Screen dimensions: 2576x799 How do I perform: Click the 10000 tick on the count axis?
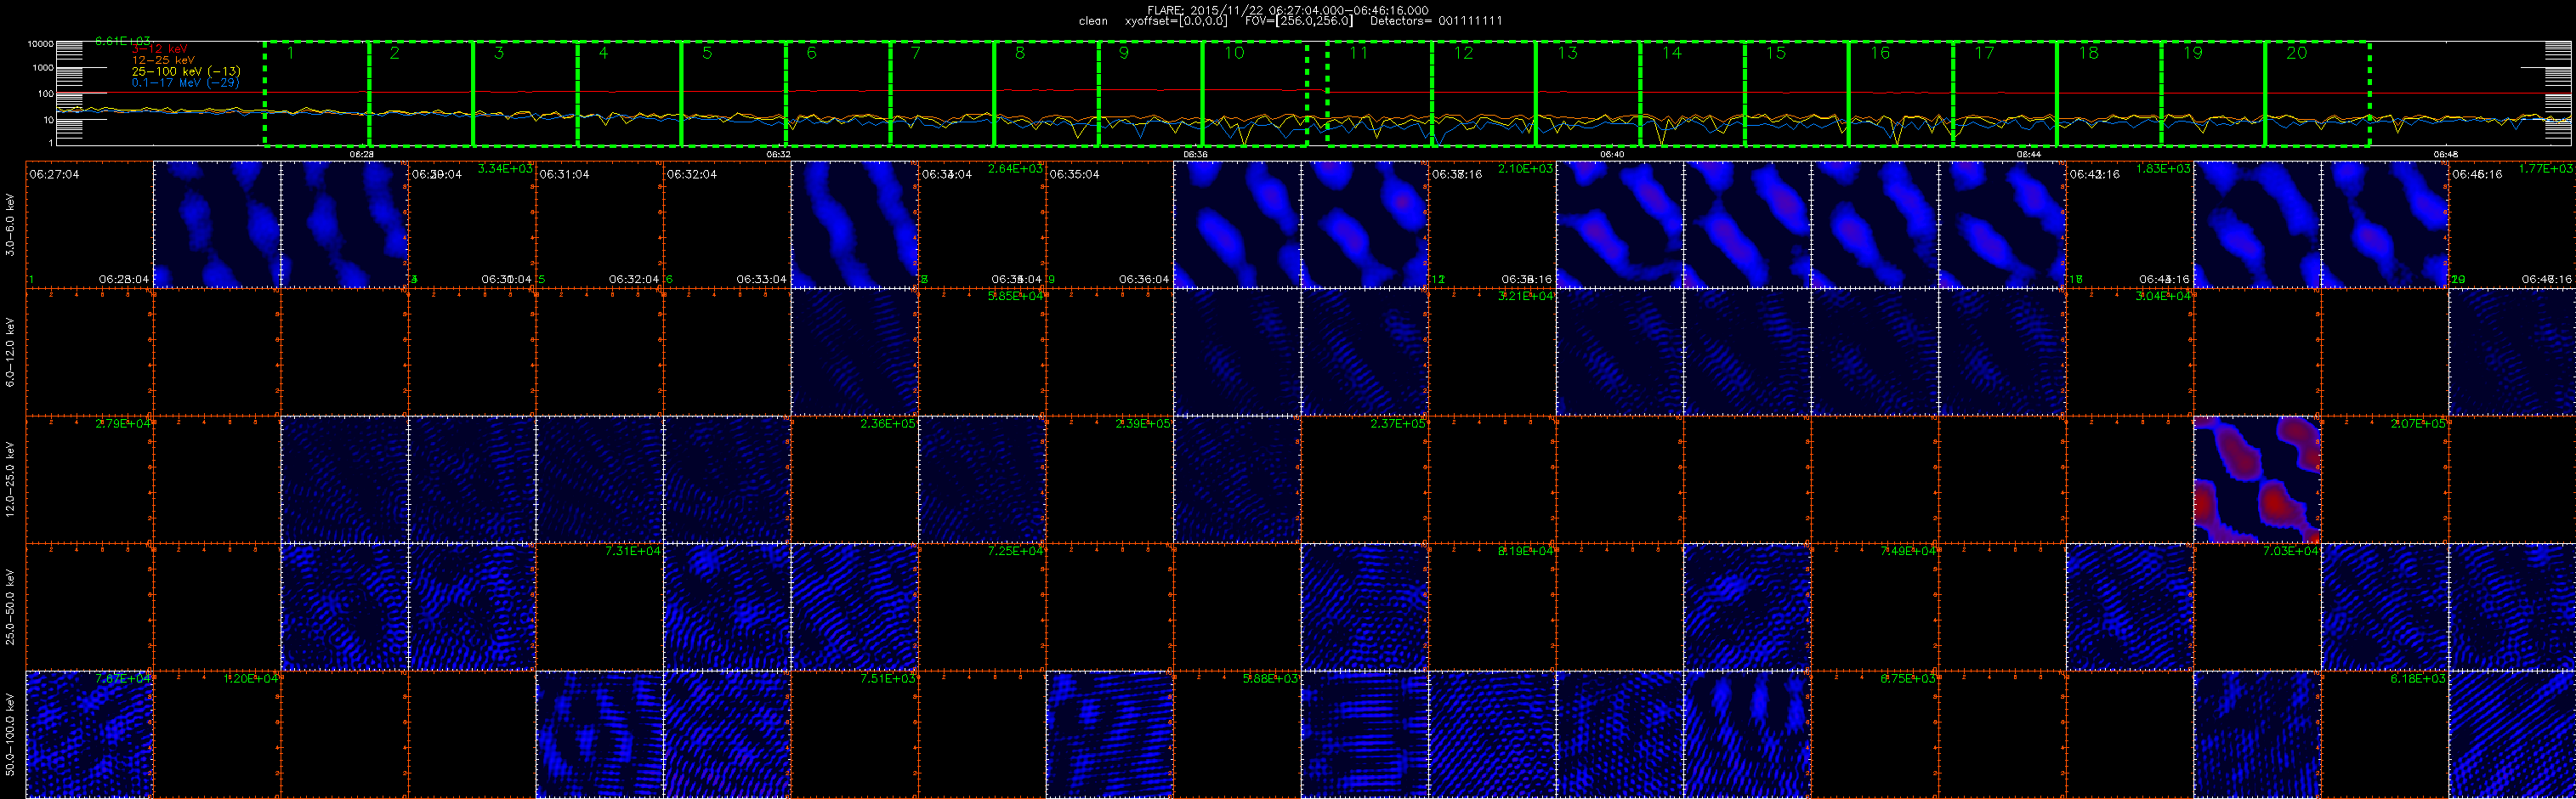(40, 44)
